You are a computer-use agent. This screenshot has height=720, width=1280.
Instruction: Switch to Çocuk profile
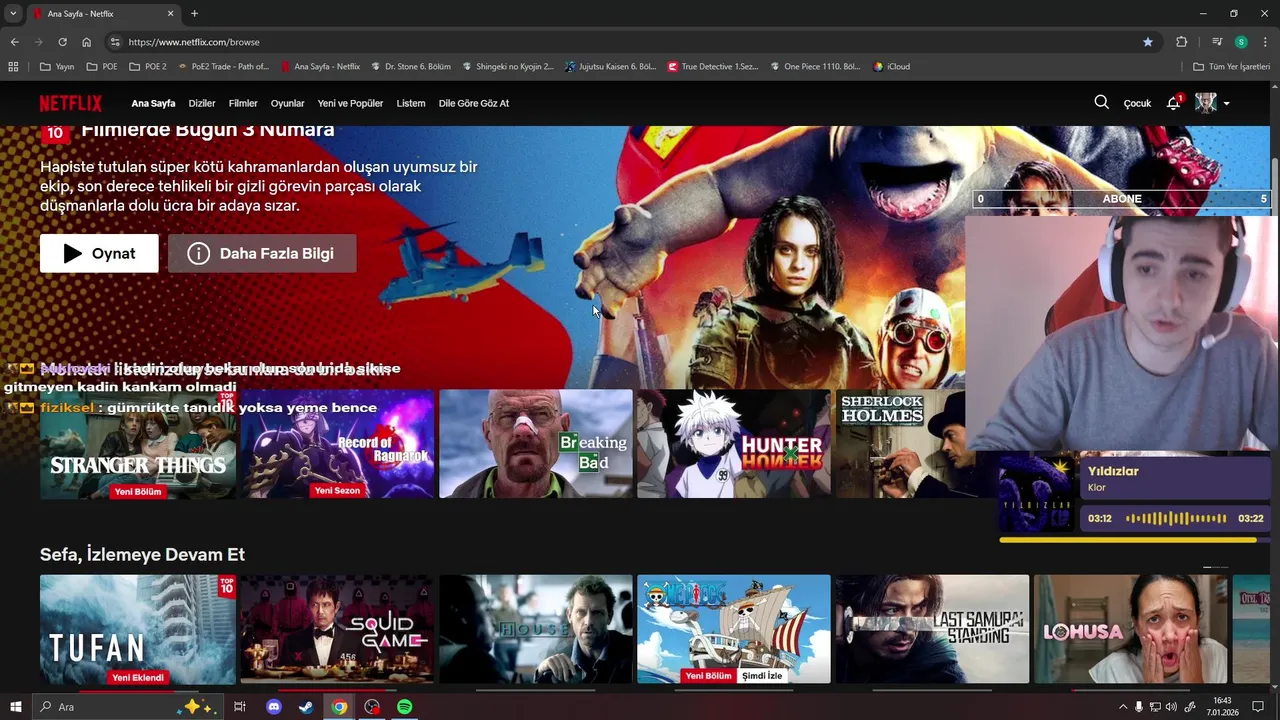point(1138,103)
